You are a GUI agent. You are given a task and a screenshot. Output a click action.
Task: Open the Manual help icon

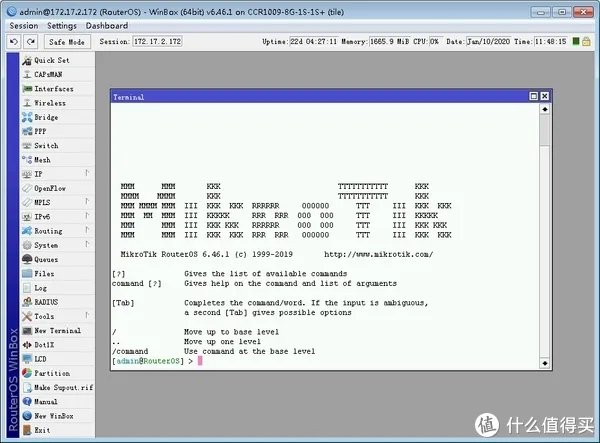pos(27,402)
